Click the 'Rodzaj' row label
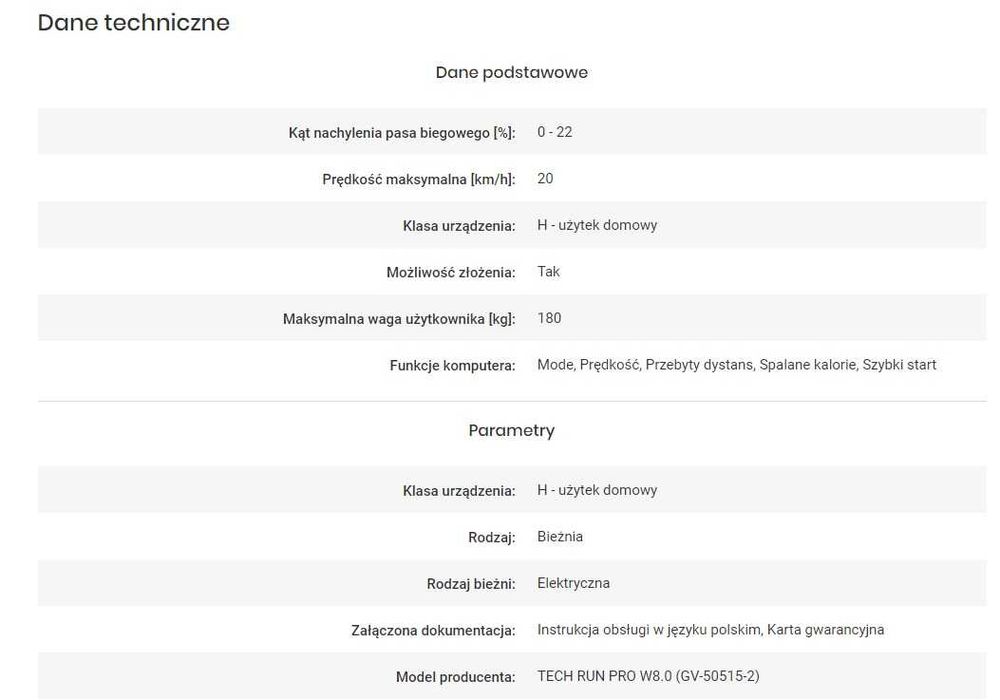1000x700 pixels. [x=491, y=537]
